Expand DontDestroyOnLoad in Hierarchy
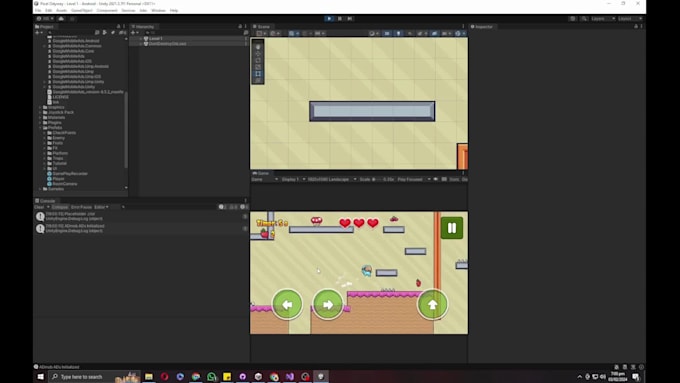680x383 pixels. point(141,44)
